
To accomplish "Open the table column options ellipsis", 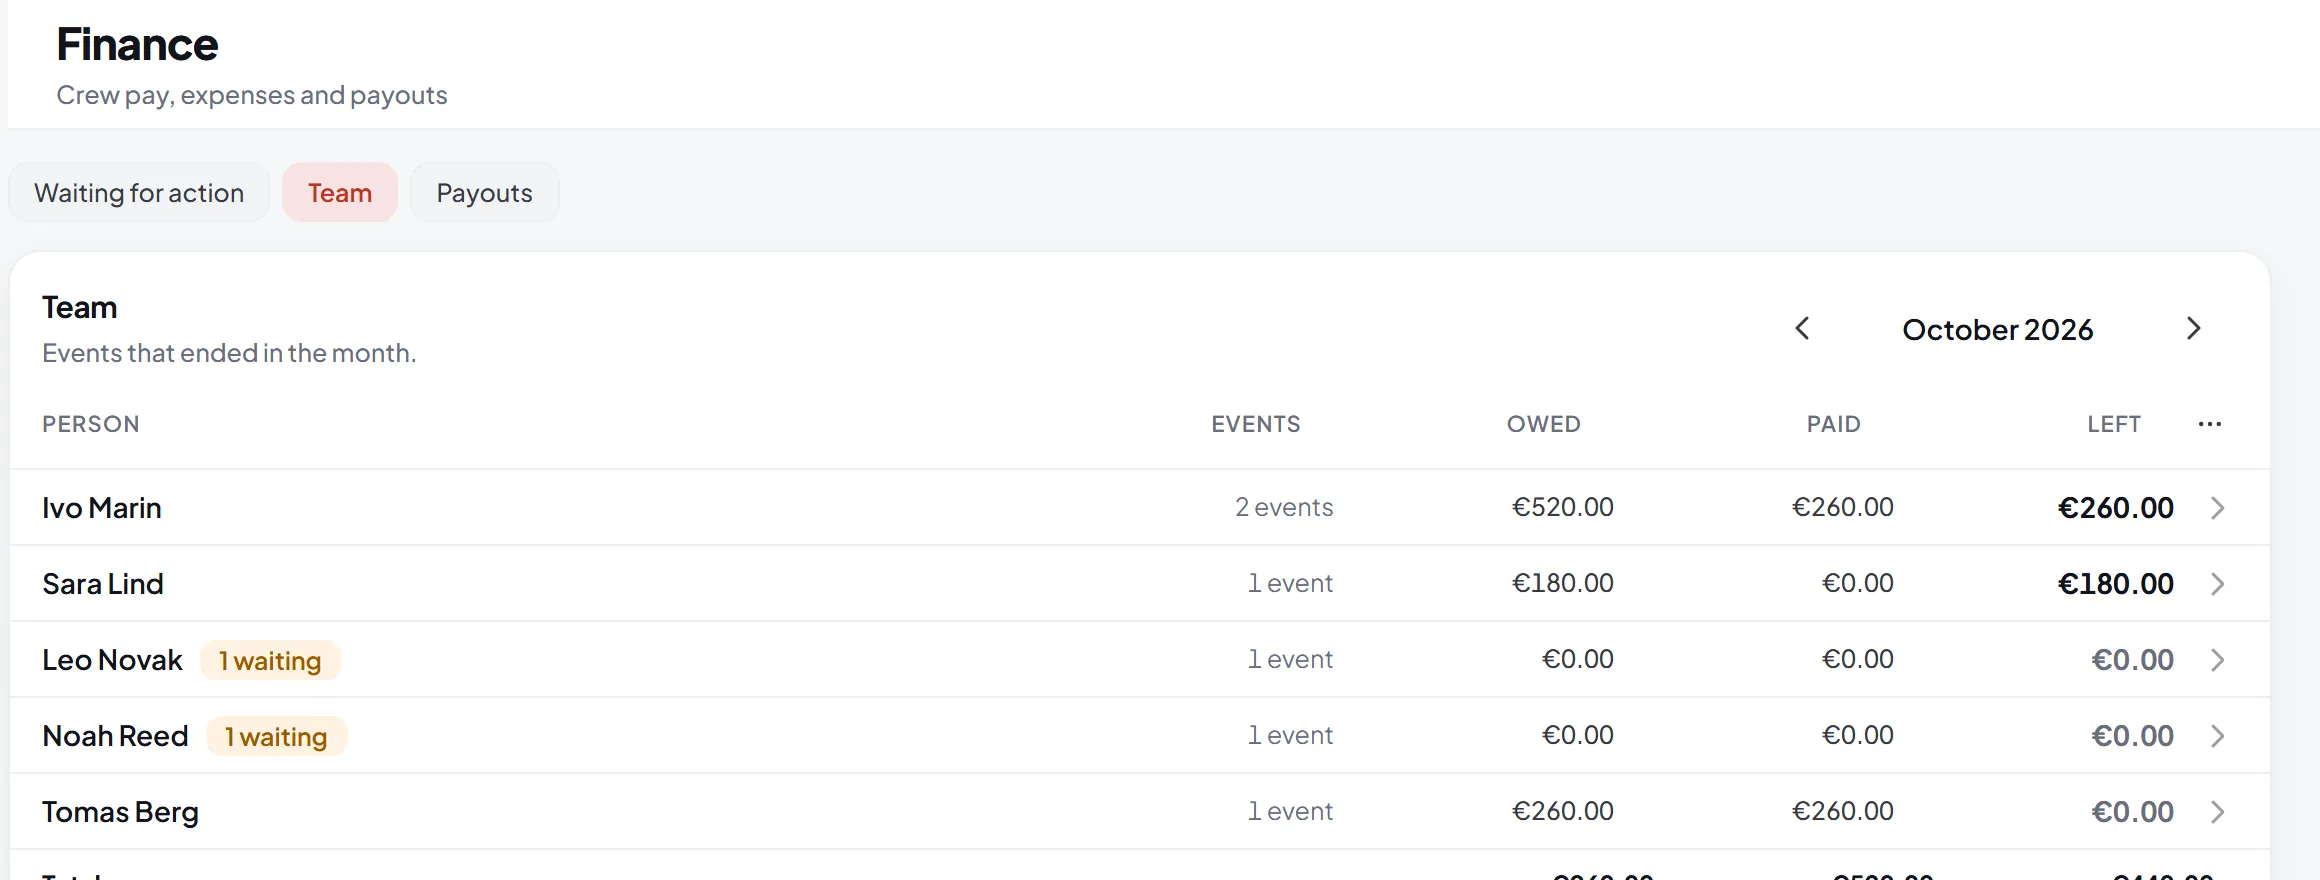I will pyautogui.click(x=2210, y=424).
